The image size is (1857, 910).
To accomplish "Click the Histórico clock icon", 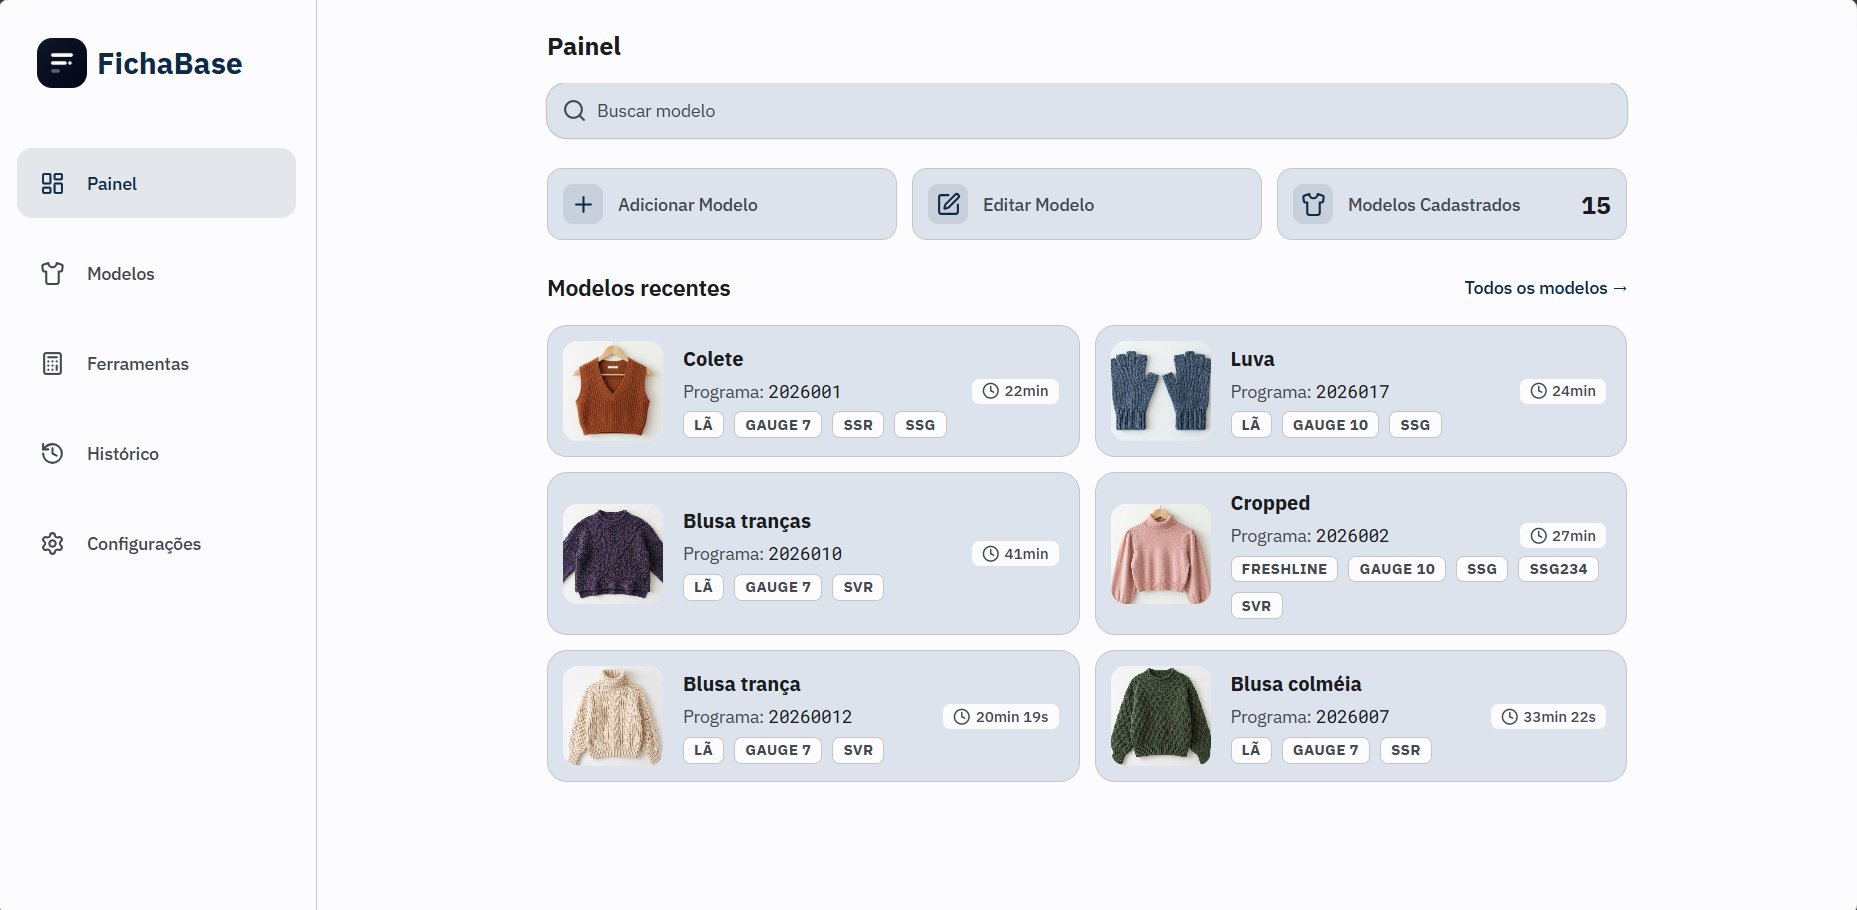I will point(52,453).
